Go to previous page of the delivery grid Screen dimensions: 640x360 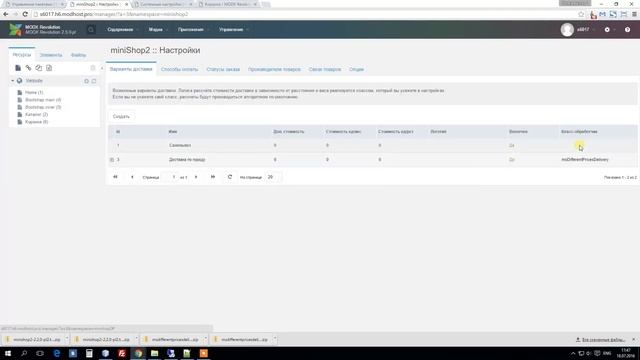[x=132, y=177]
